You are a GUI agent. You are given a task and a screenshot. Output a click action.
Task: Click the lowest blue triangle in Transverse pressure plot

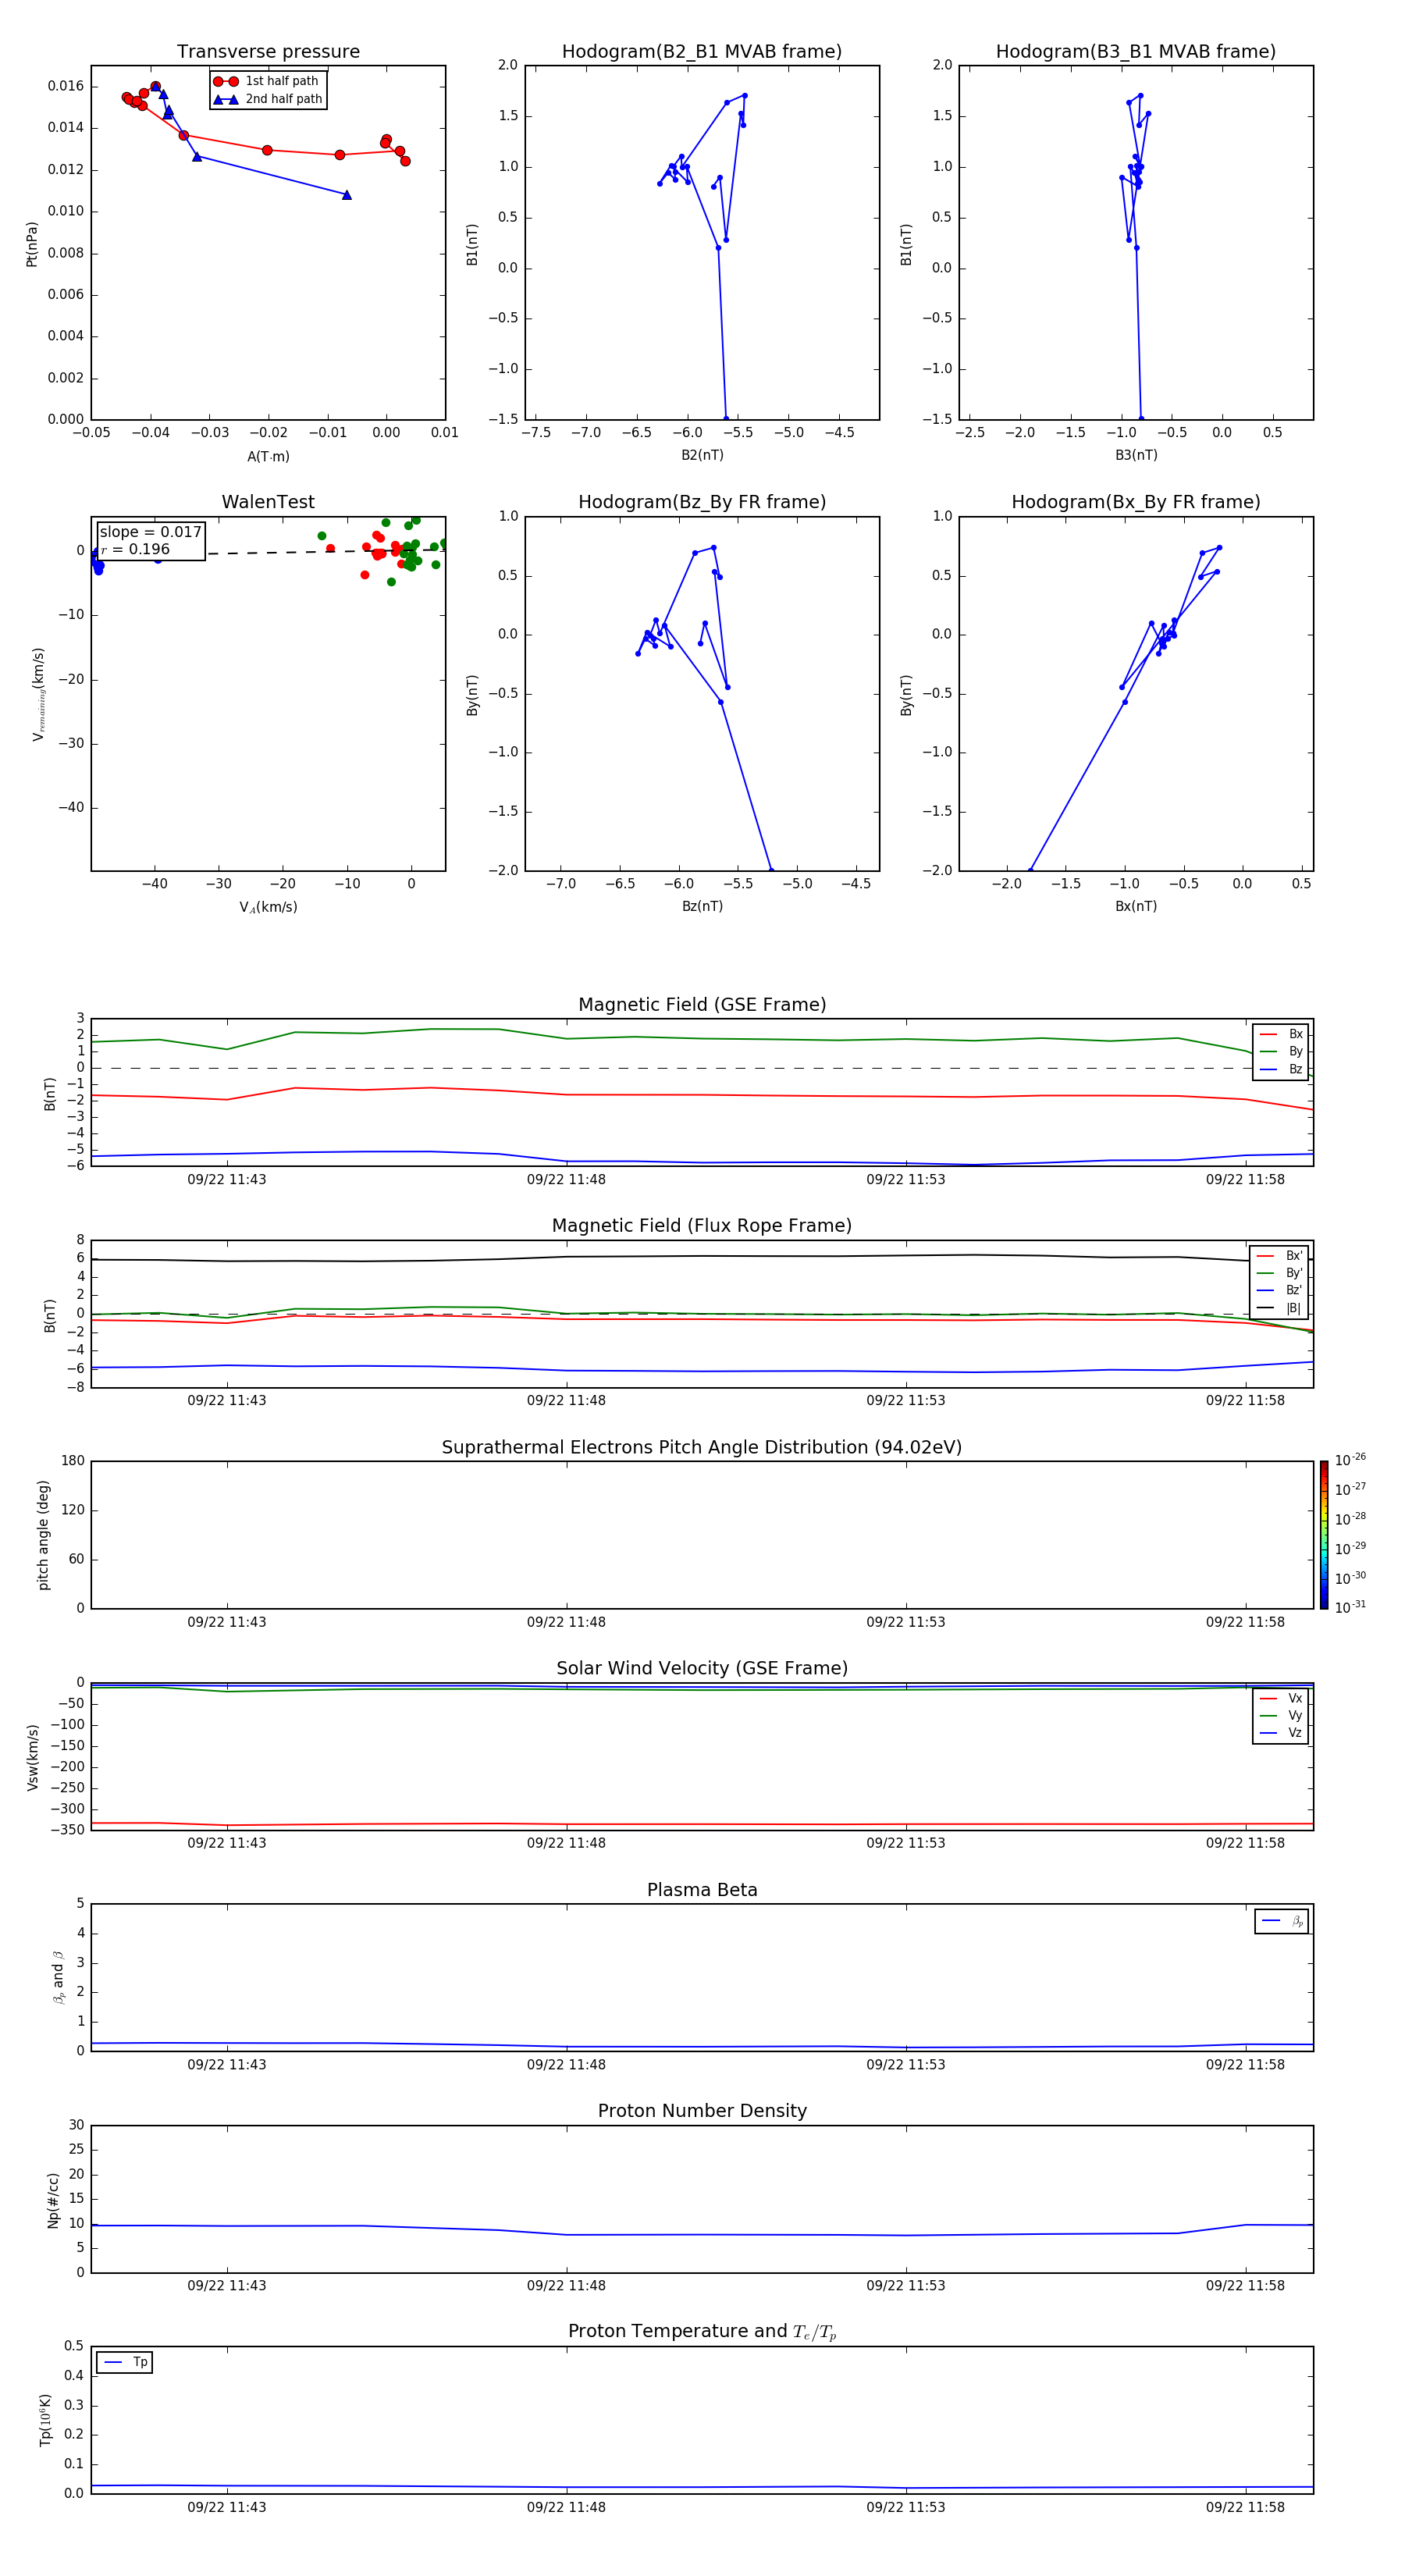(x=347, y=195)
